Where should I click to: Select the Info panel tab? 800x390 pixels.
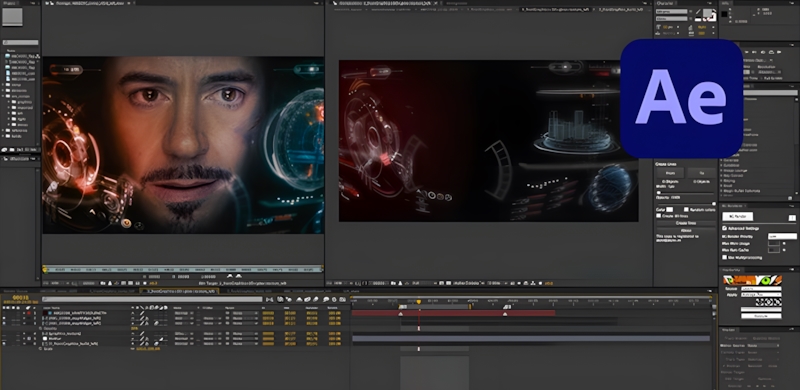pos(725,3)
